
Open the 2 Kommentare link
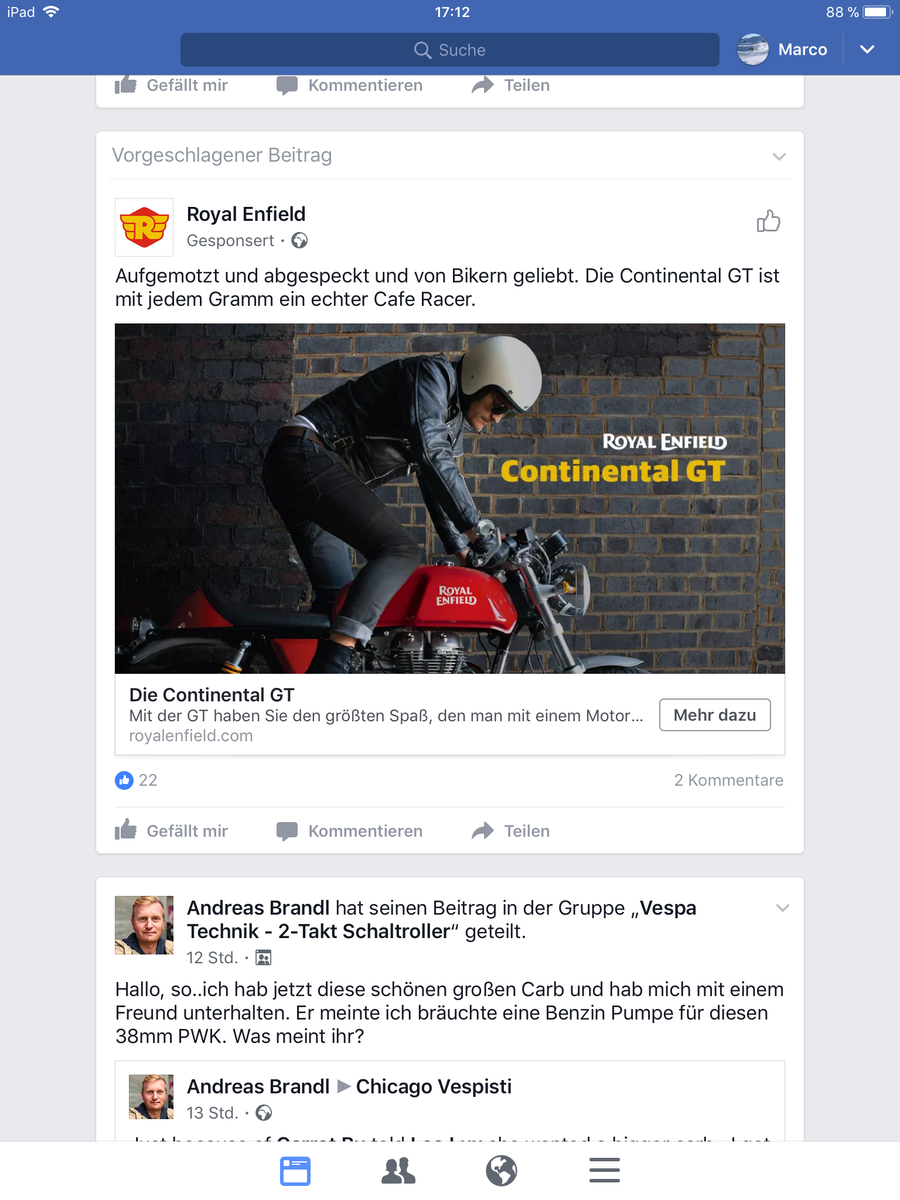tap(729, 780)
